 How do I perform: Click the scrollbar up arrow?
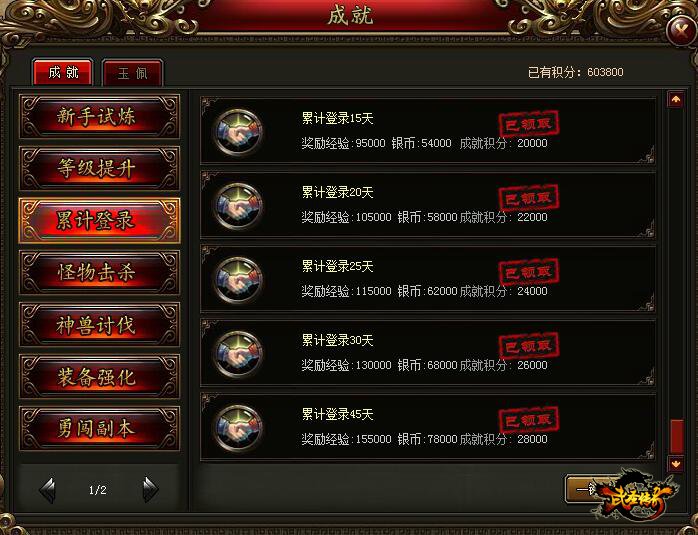[x=676, y=99]
